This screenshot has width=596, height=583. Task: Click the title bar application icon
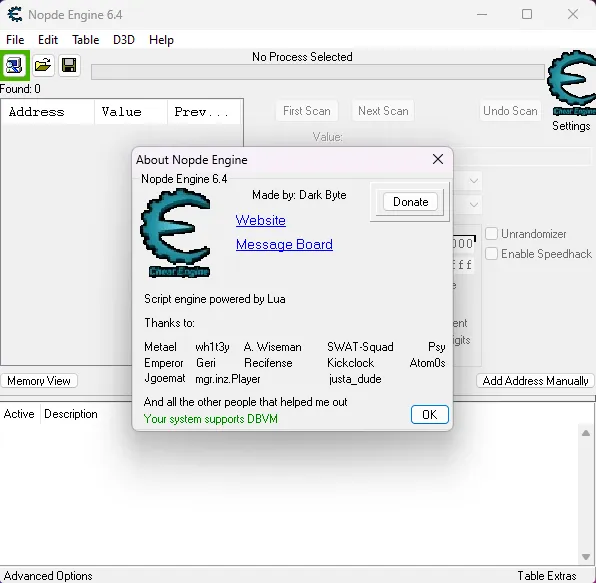[15, 14]
